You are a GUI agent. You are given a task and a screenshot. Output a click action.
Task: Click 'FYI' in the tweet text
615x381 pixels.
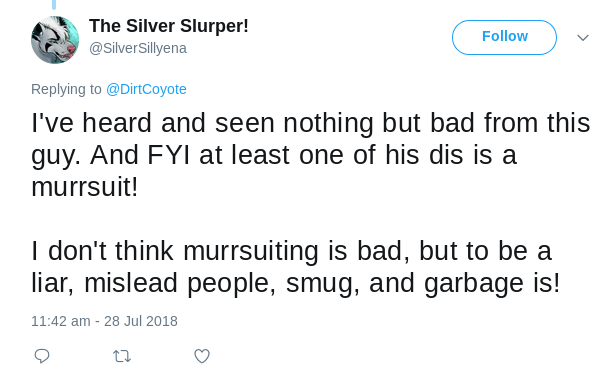[169, 155]
